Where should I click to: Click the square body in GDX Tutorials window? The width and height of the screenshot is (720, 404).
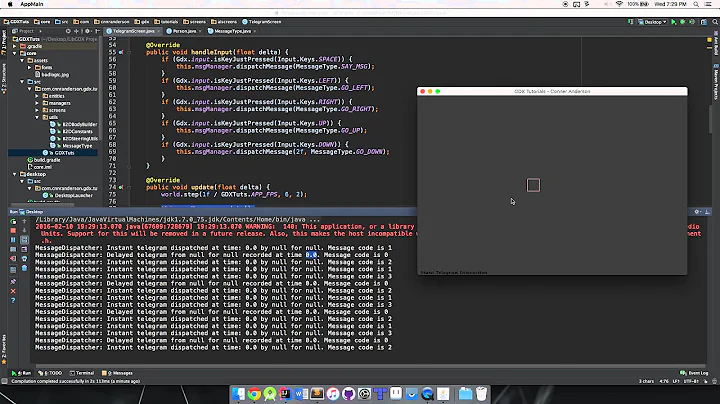click(533, 185)
